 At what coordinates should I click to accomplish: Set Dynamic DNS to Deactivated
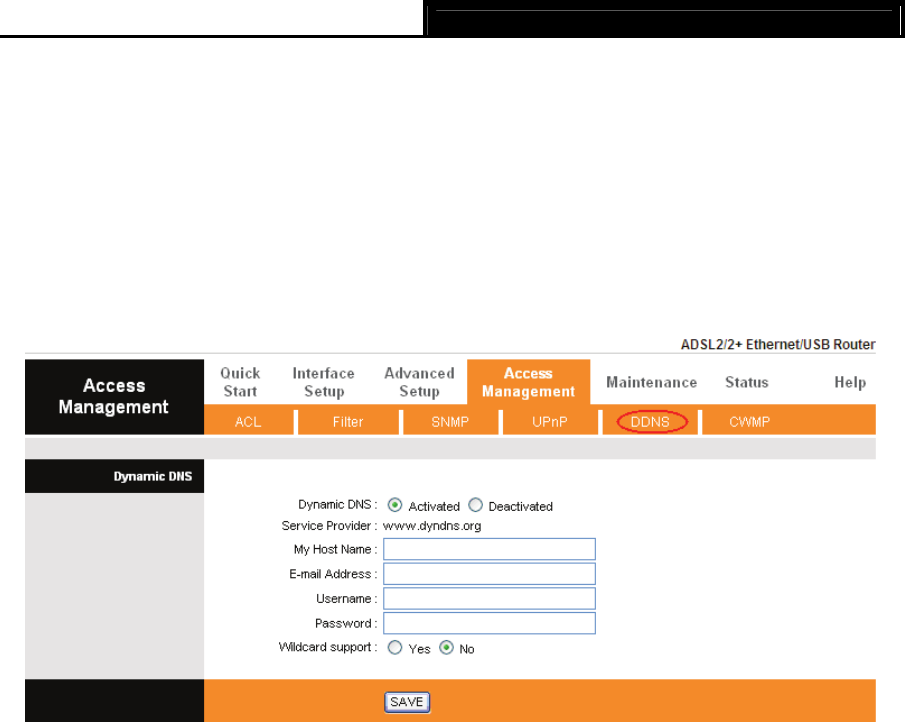pyautogui.click(x=475, y=505)
